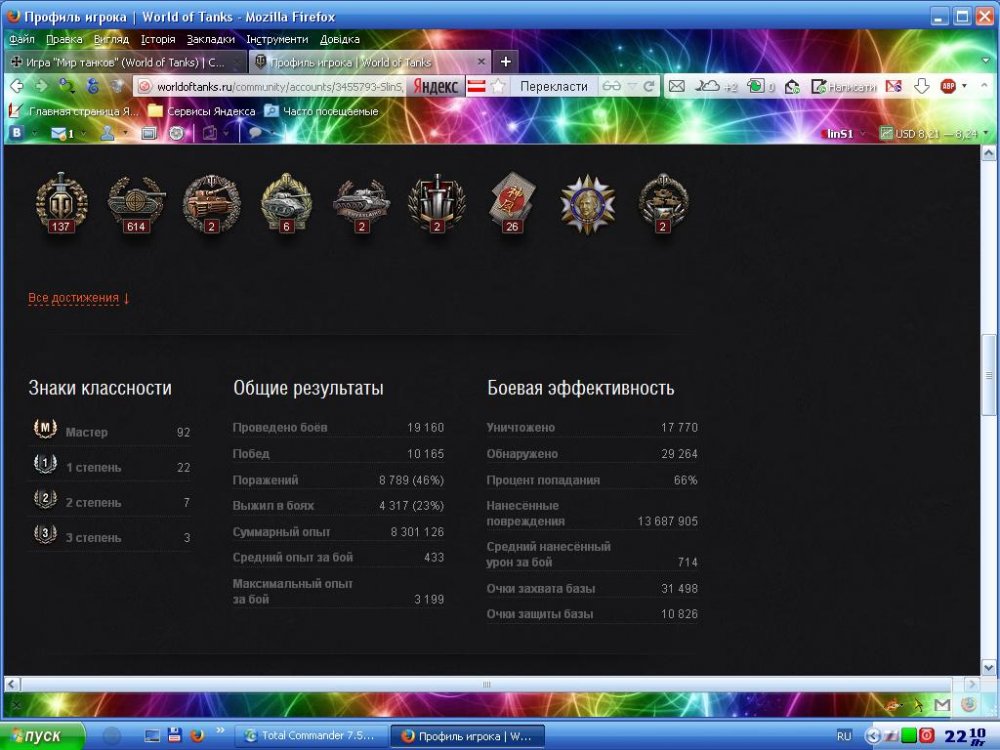Click the horizontal scrollbar thumb

(x=487, y=684)
